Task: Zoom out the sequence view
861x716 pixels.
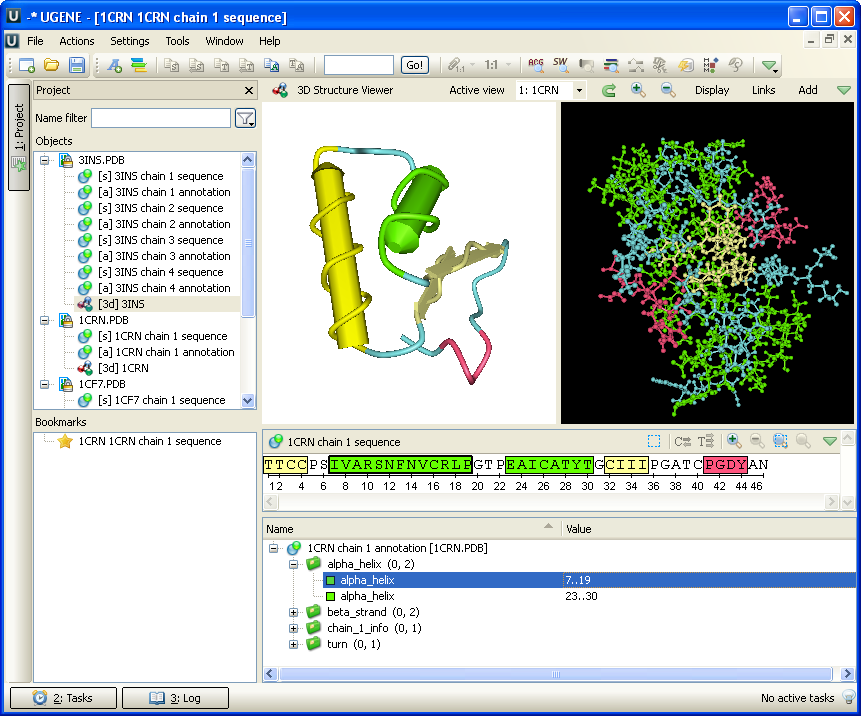Action: pos(757,440)
